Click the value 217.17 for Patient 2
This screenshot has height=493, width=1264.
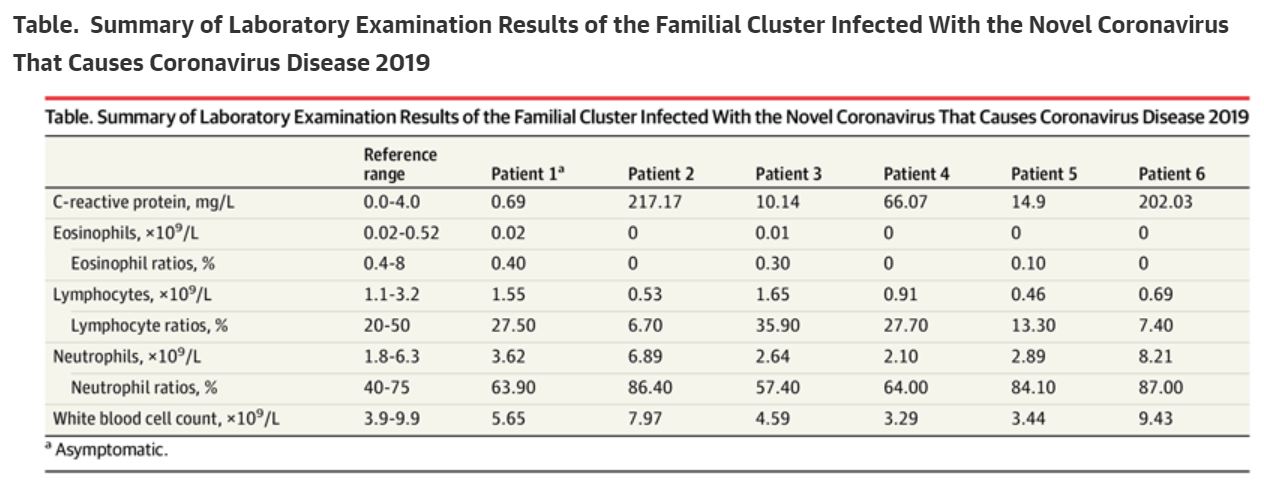coord(655,202)
